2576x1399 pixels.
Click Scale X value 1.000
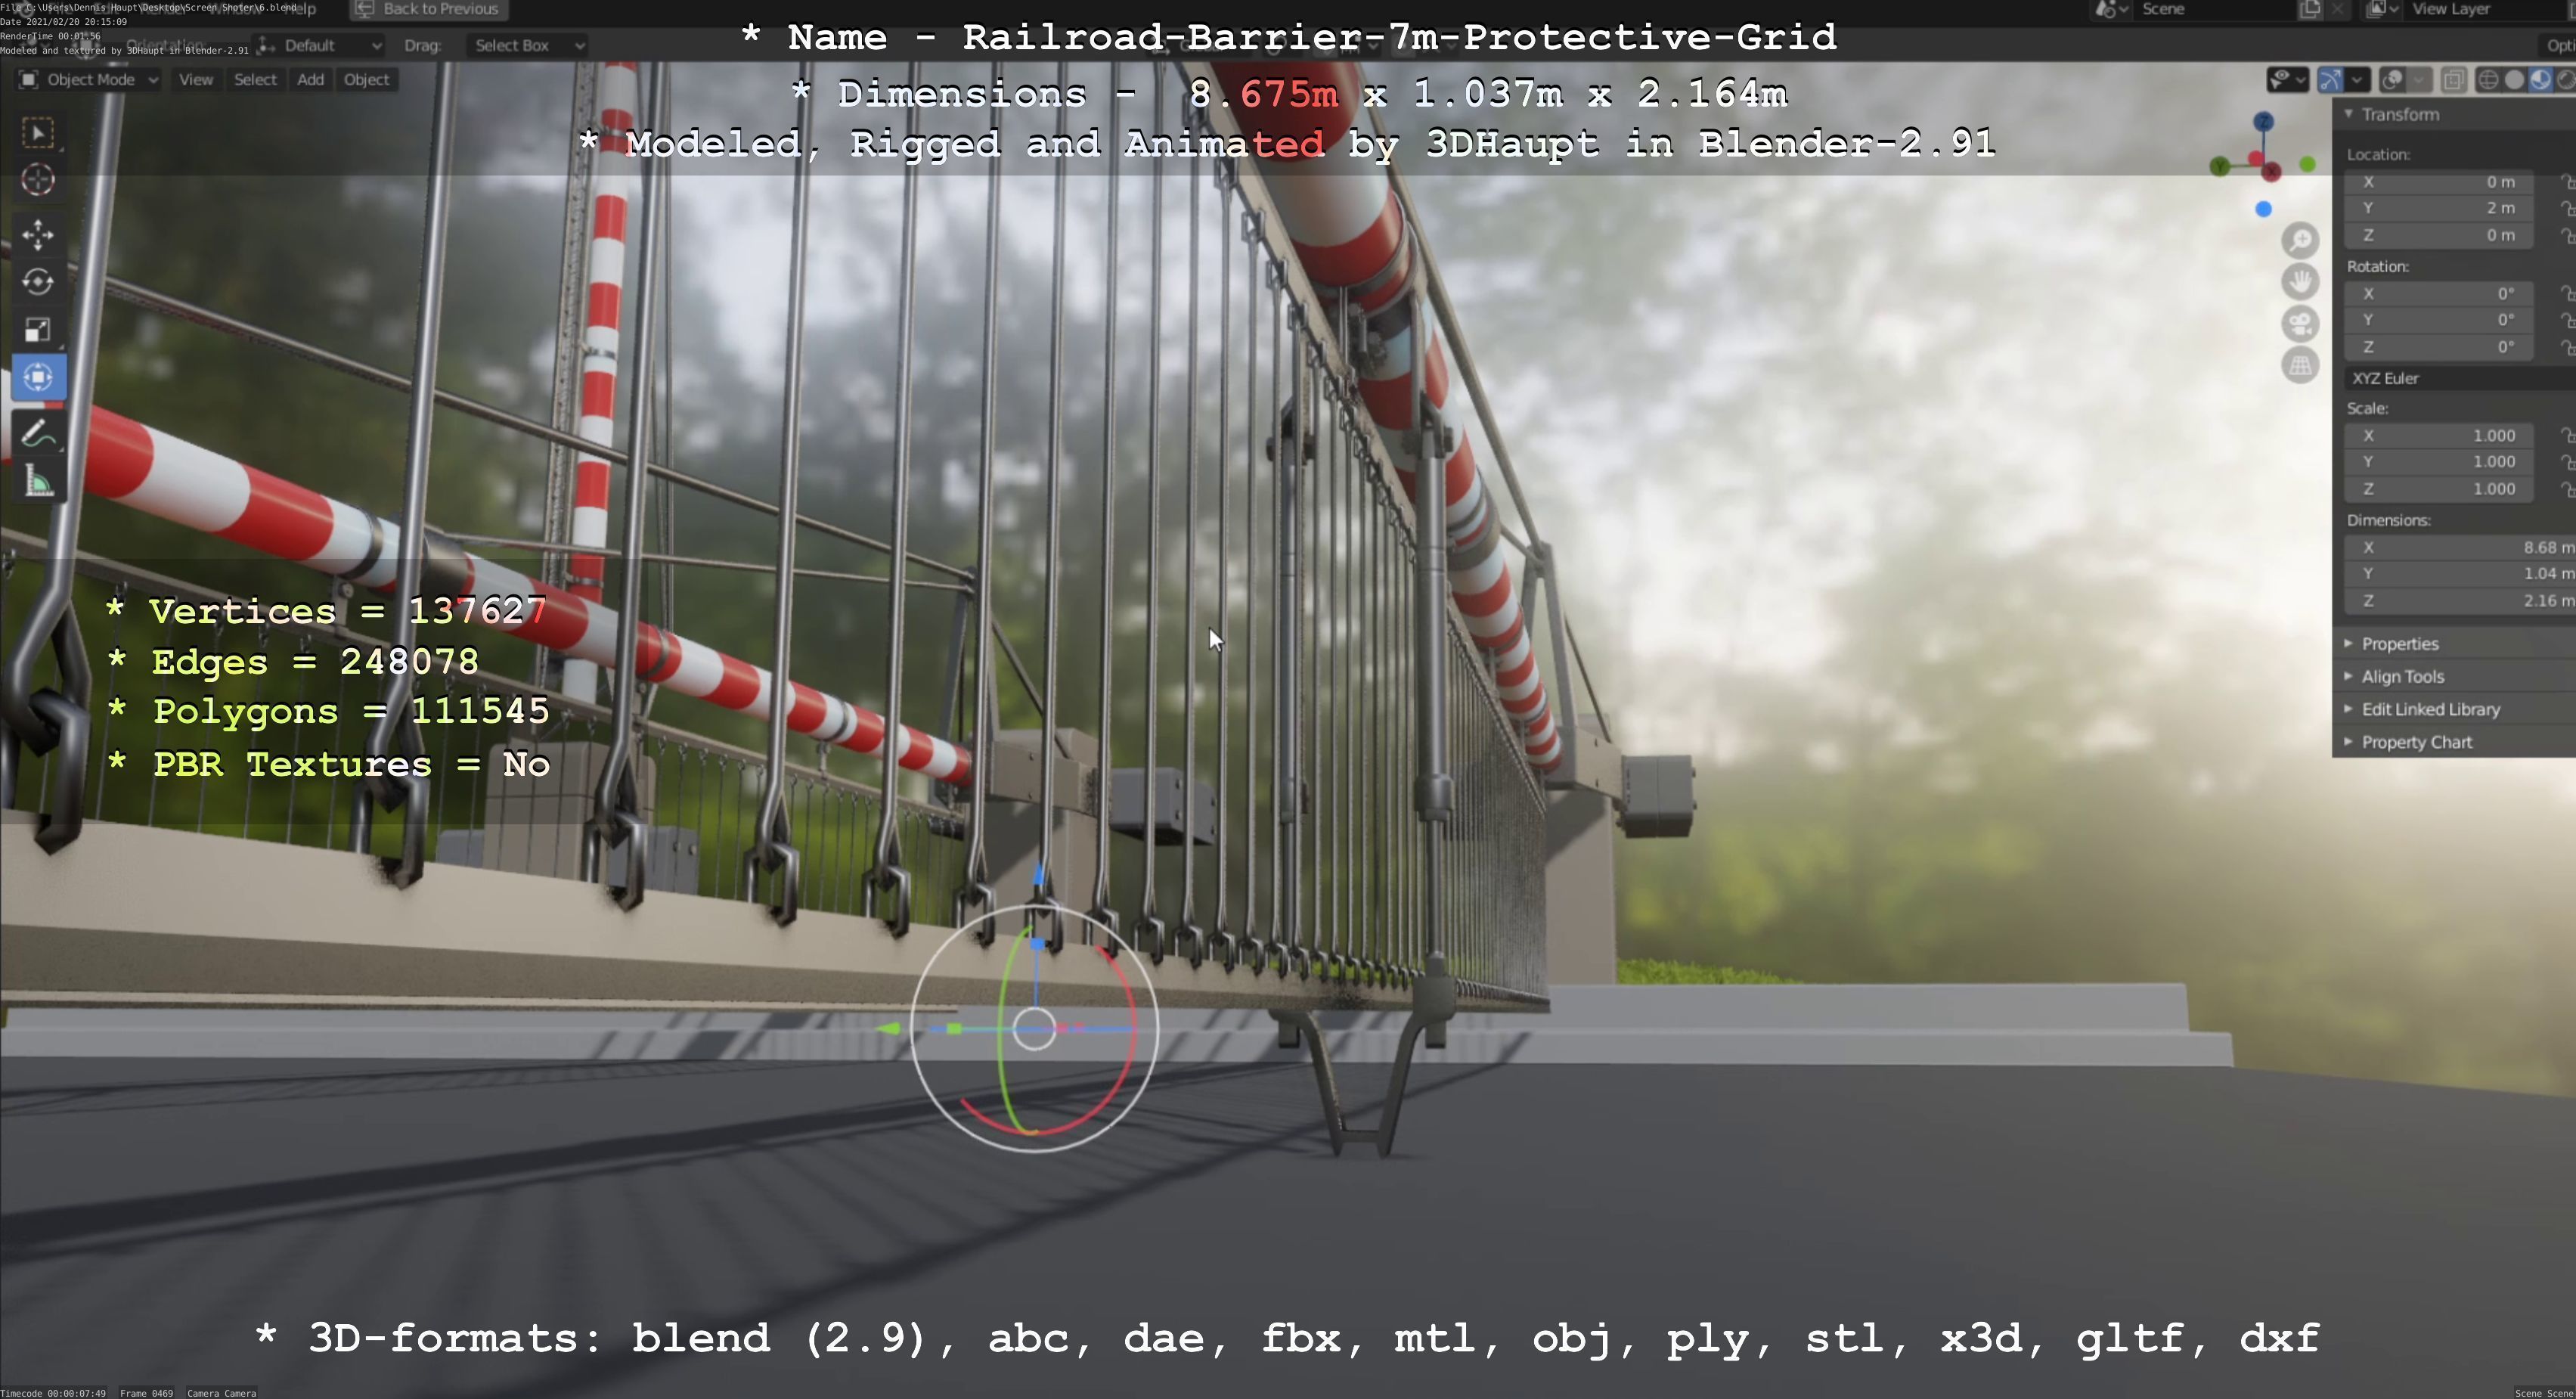(2440, 436)
